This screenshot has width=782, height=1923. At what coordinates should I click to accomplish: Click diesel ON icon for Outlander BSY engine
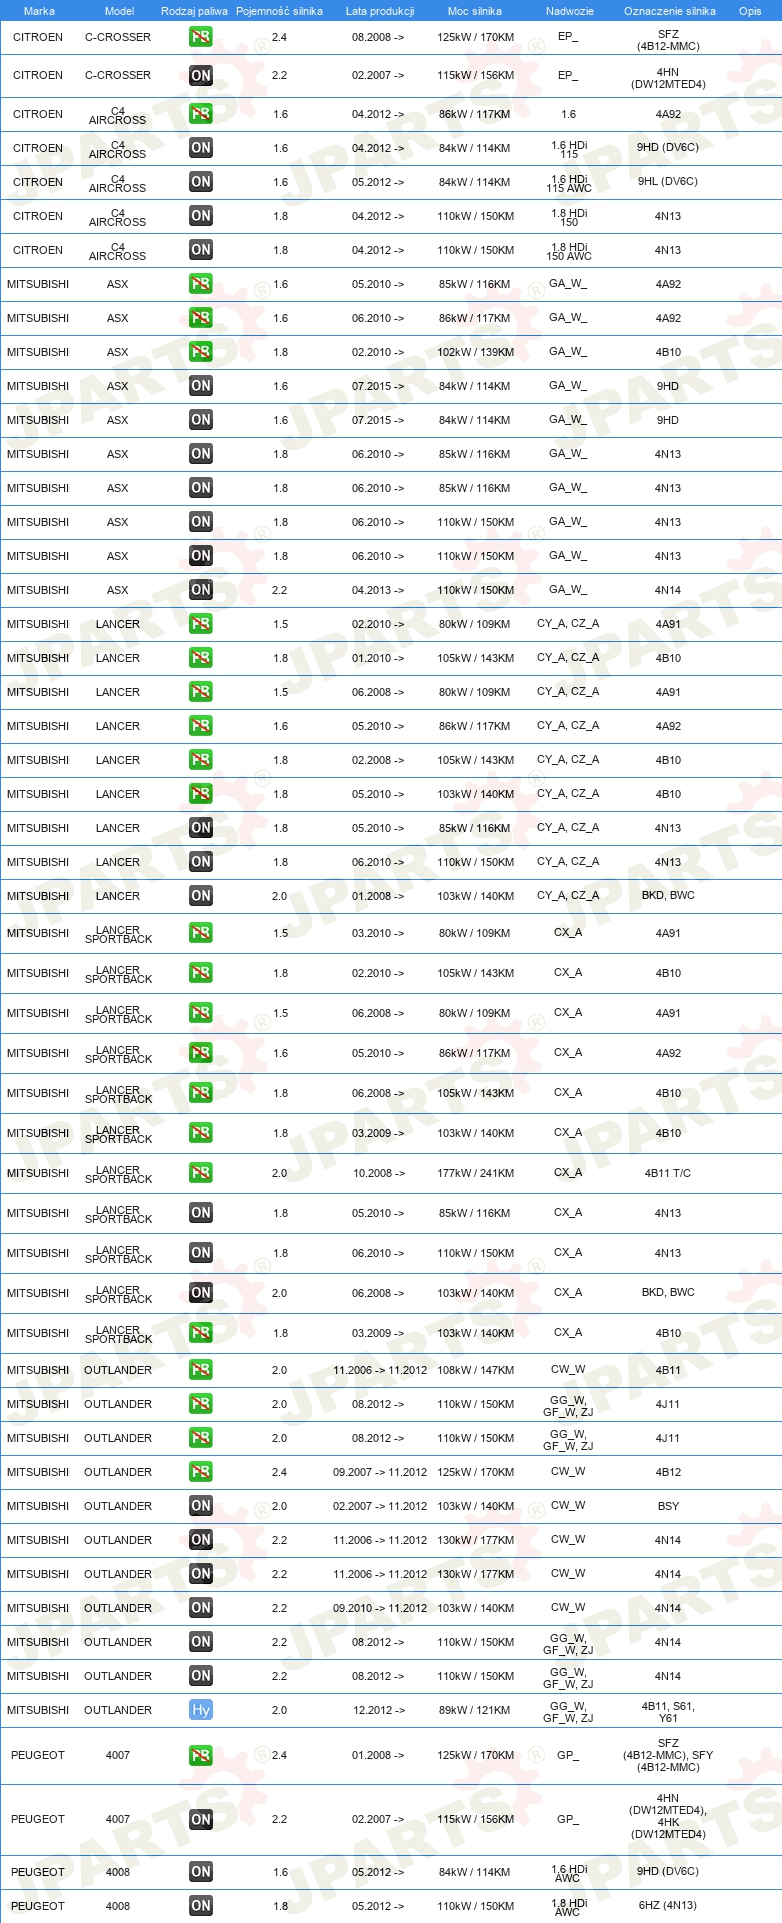coord(200,1506)
